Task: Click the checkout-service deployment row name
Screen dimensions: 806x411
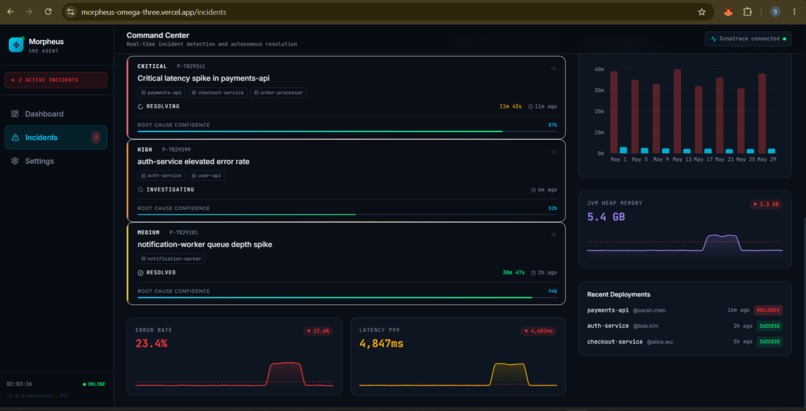Action: click(615, 342)
